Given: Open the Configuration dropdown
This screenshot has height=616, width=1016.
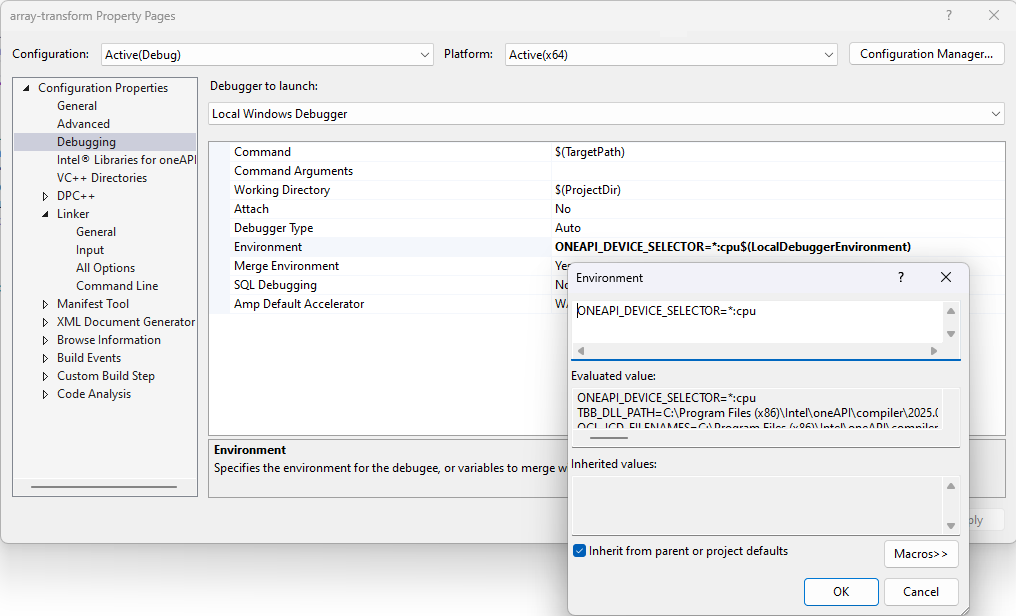Looking at the screenshot, I should coord(425,54).
